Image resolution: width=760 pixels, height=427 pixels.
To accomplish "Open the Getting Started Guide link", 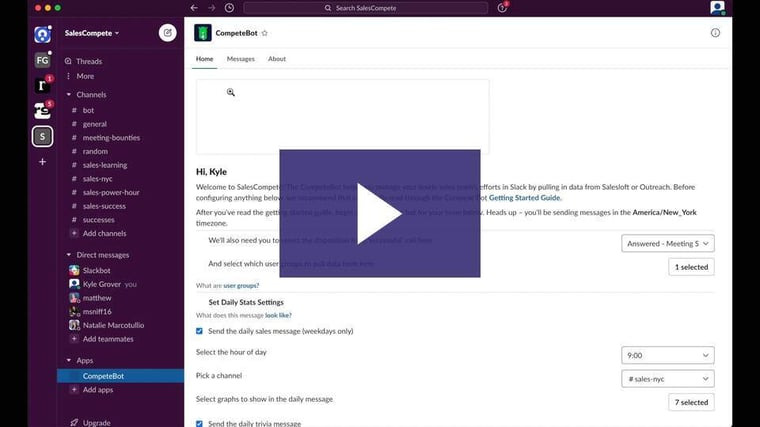I will click(524, 198).
